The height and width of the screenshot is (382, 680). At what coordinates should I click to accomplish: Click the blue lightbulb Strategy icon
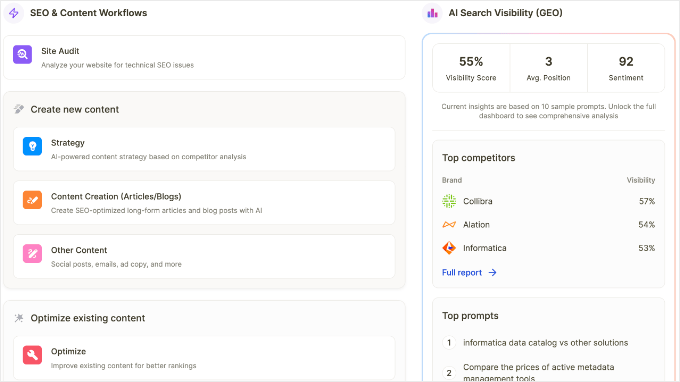point(33,147)
